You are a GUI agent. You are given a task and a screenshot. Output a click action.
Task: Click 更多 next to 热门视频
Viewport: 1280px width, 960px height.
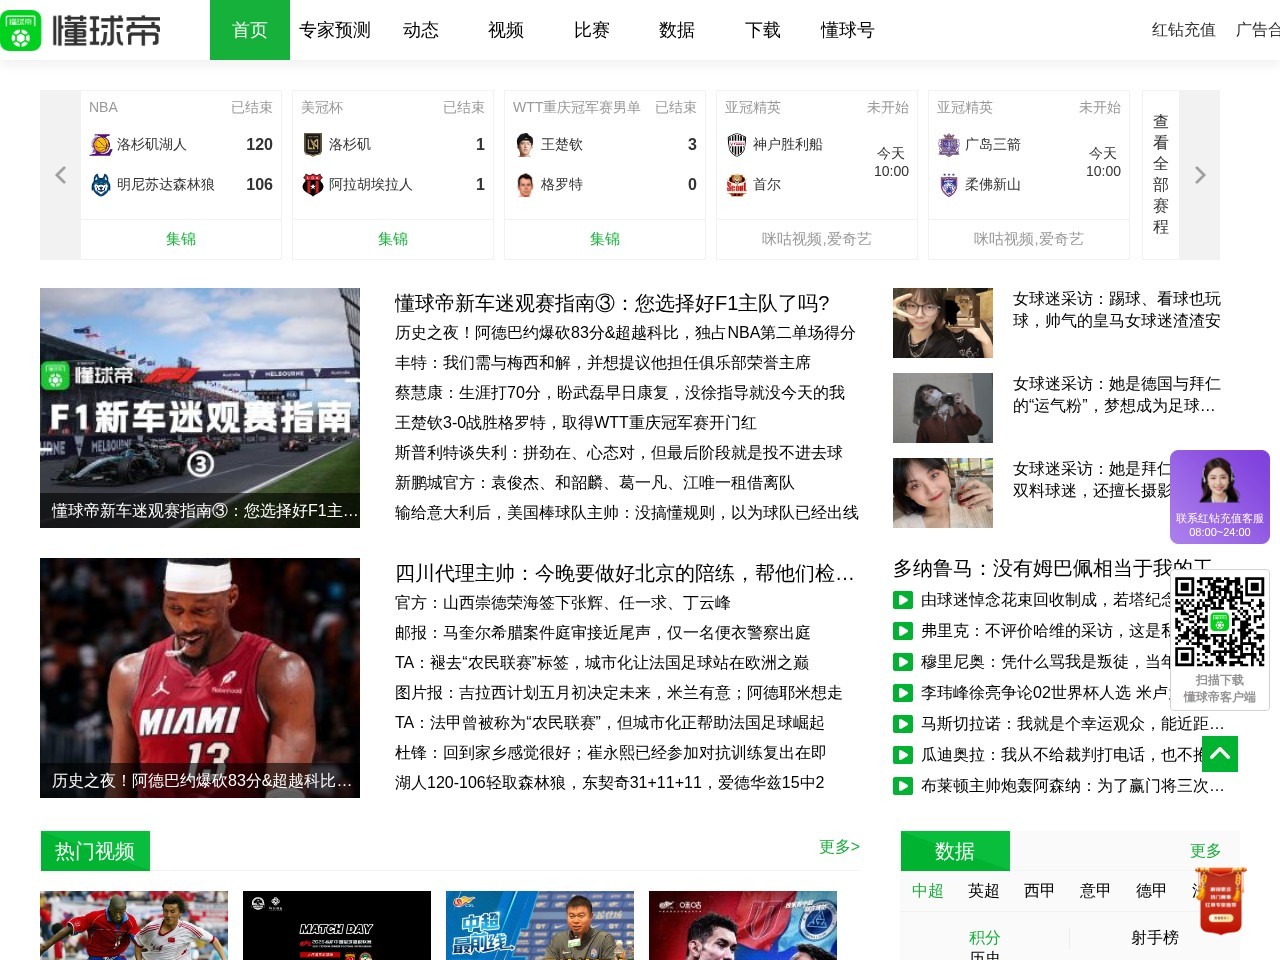839,846
